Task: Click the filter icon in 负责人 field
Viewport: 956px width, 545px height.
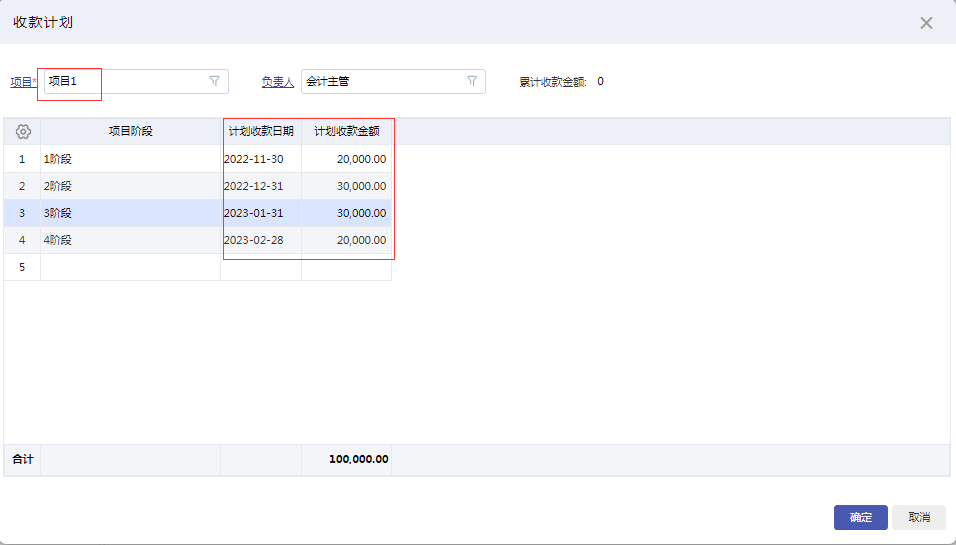Action: 472,81
